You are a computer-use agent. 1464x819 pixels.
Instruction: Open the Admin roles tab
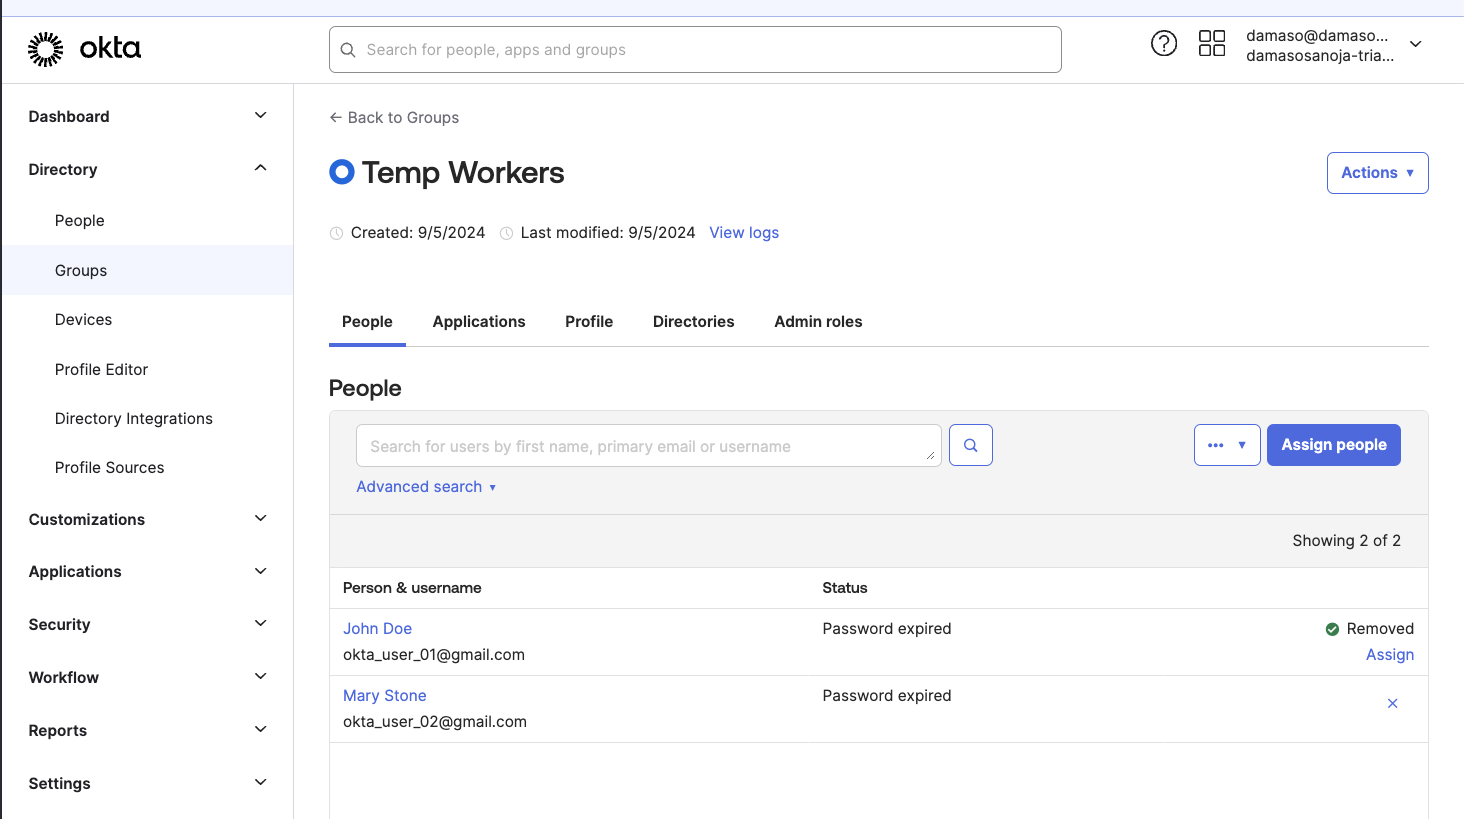pyautogui.click(x=818, y=321)
